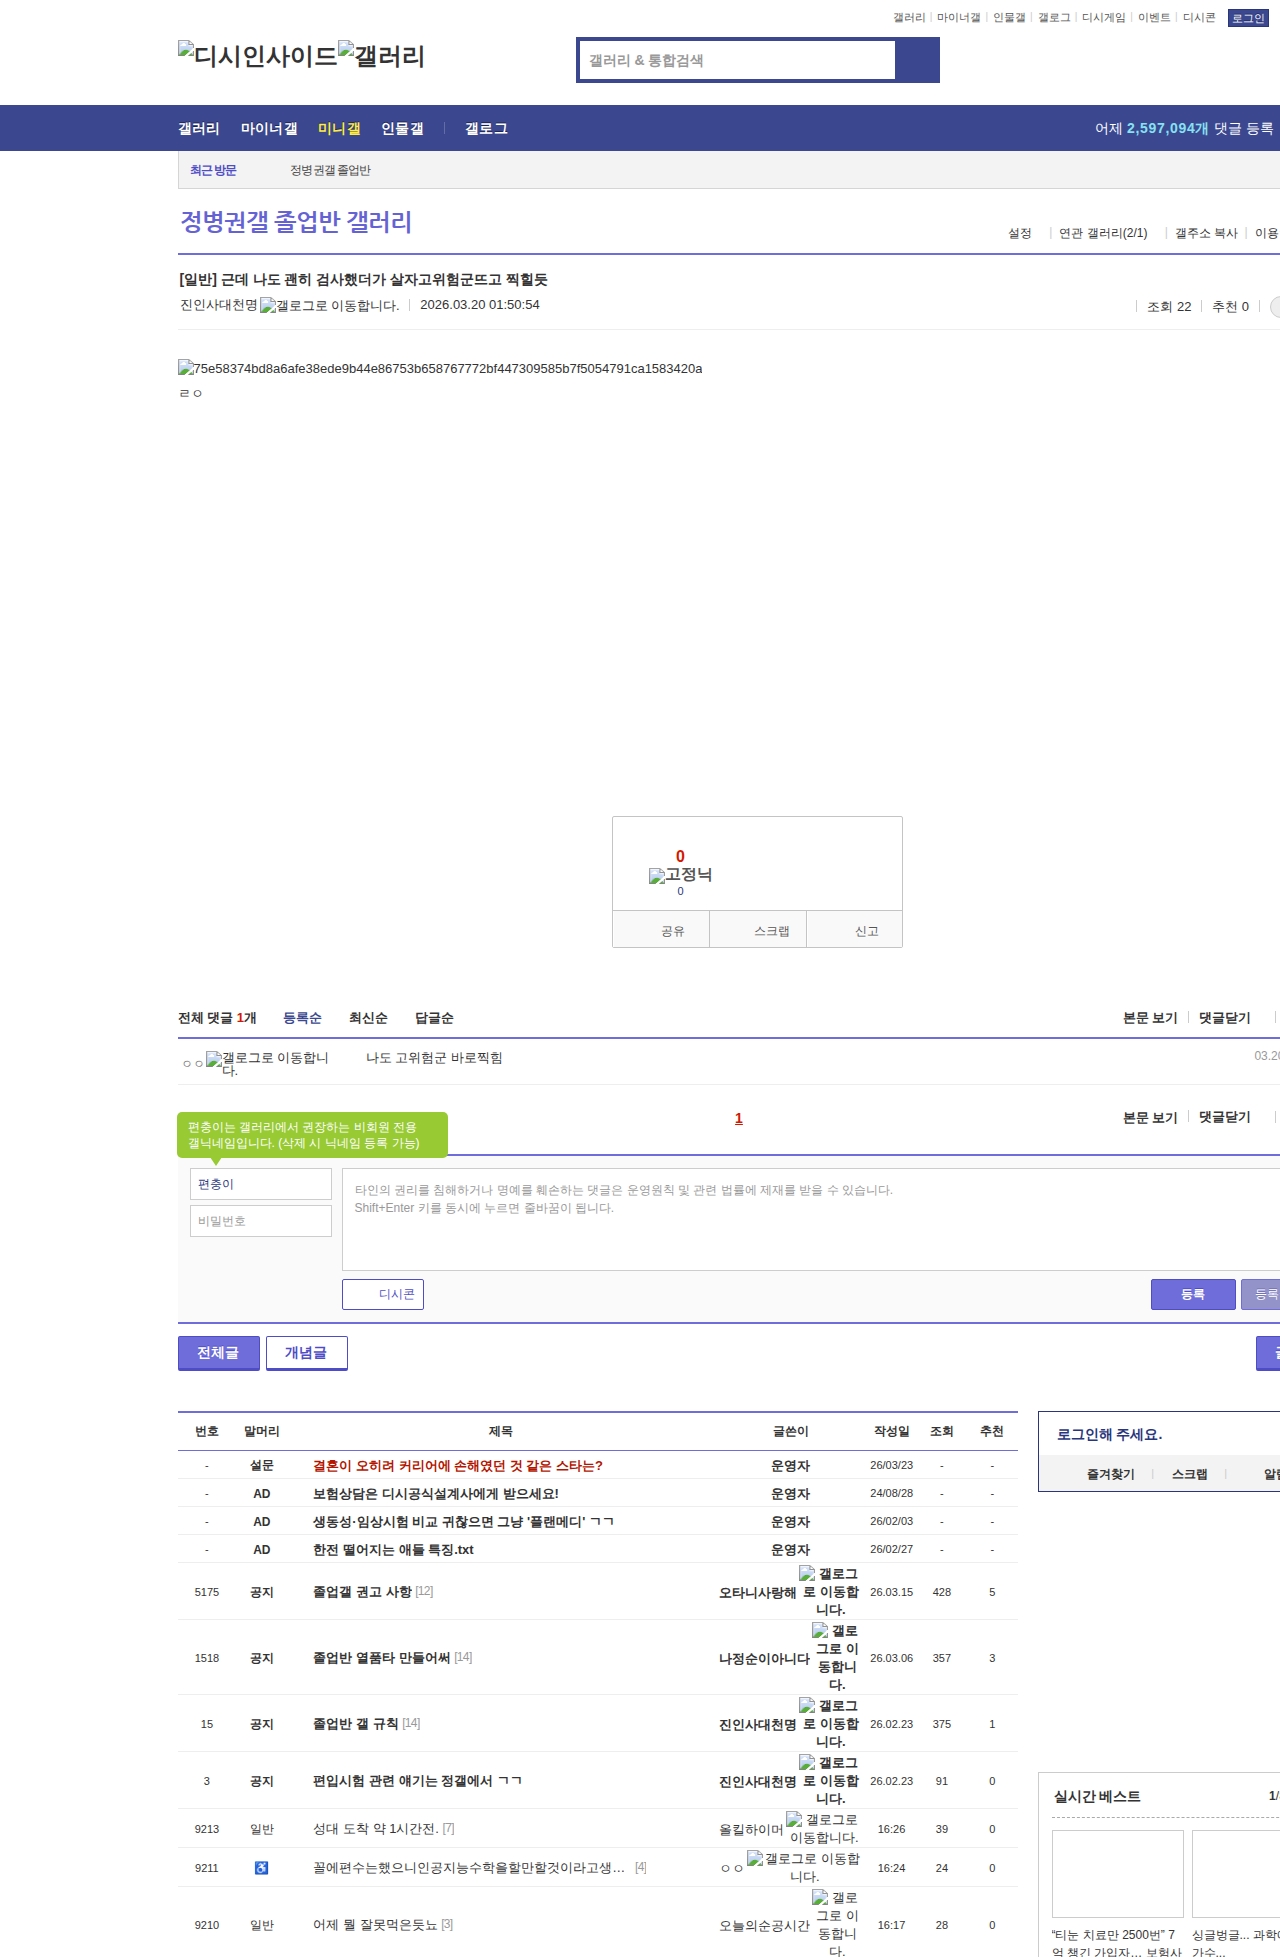The height and width of the screenshot is (1957, 1280).
Task: Switch to the 개념글 tab
Action: (x=306, y=1353)
